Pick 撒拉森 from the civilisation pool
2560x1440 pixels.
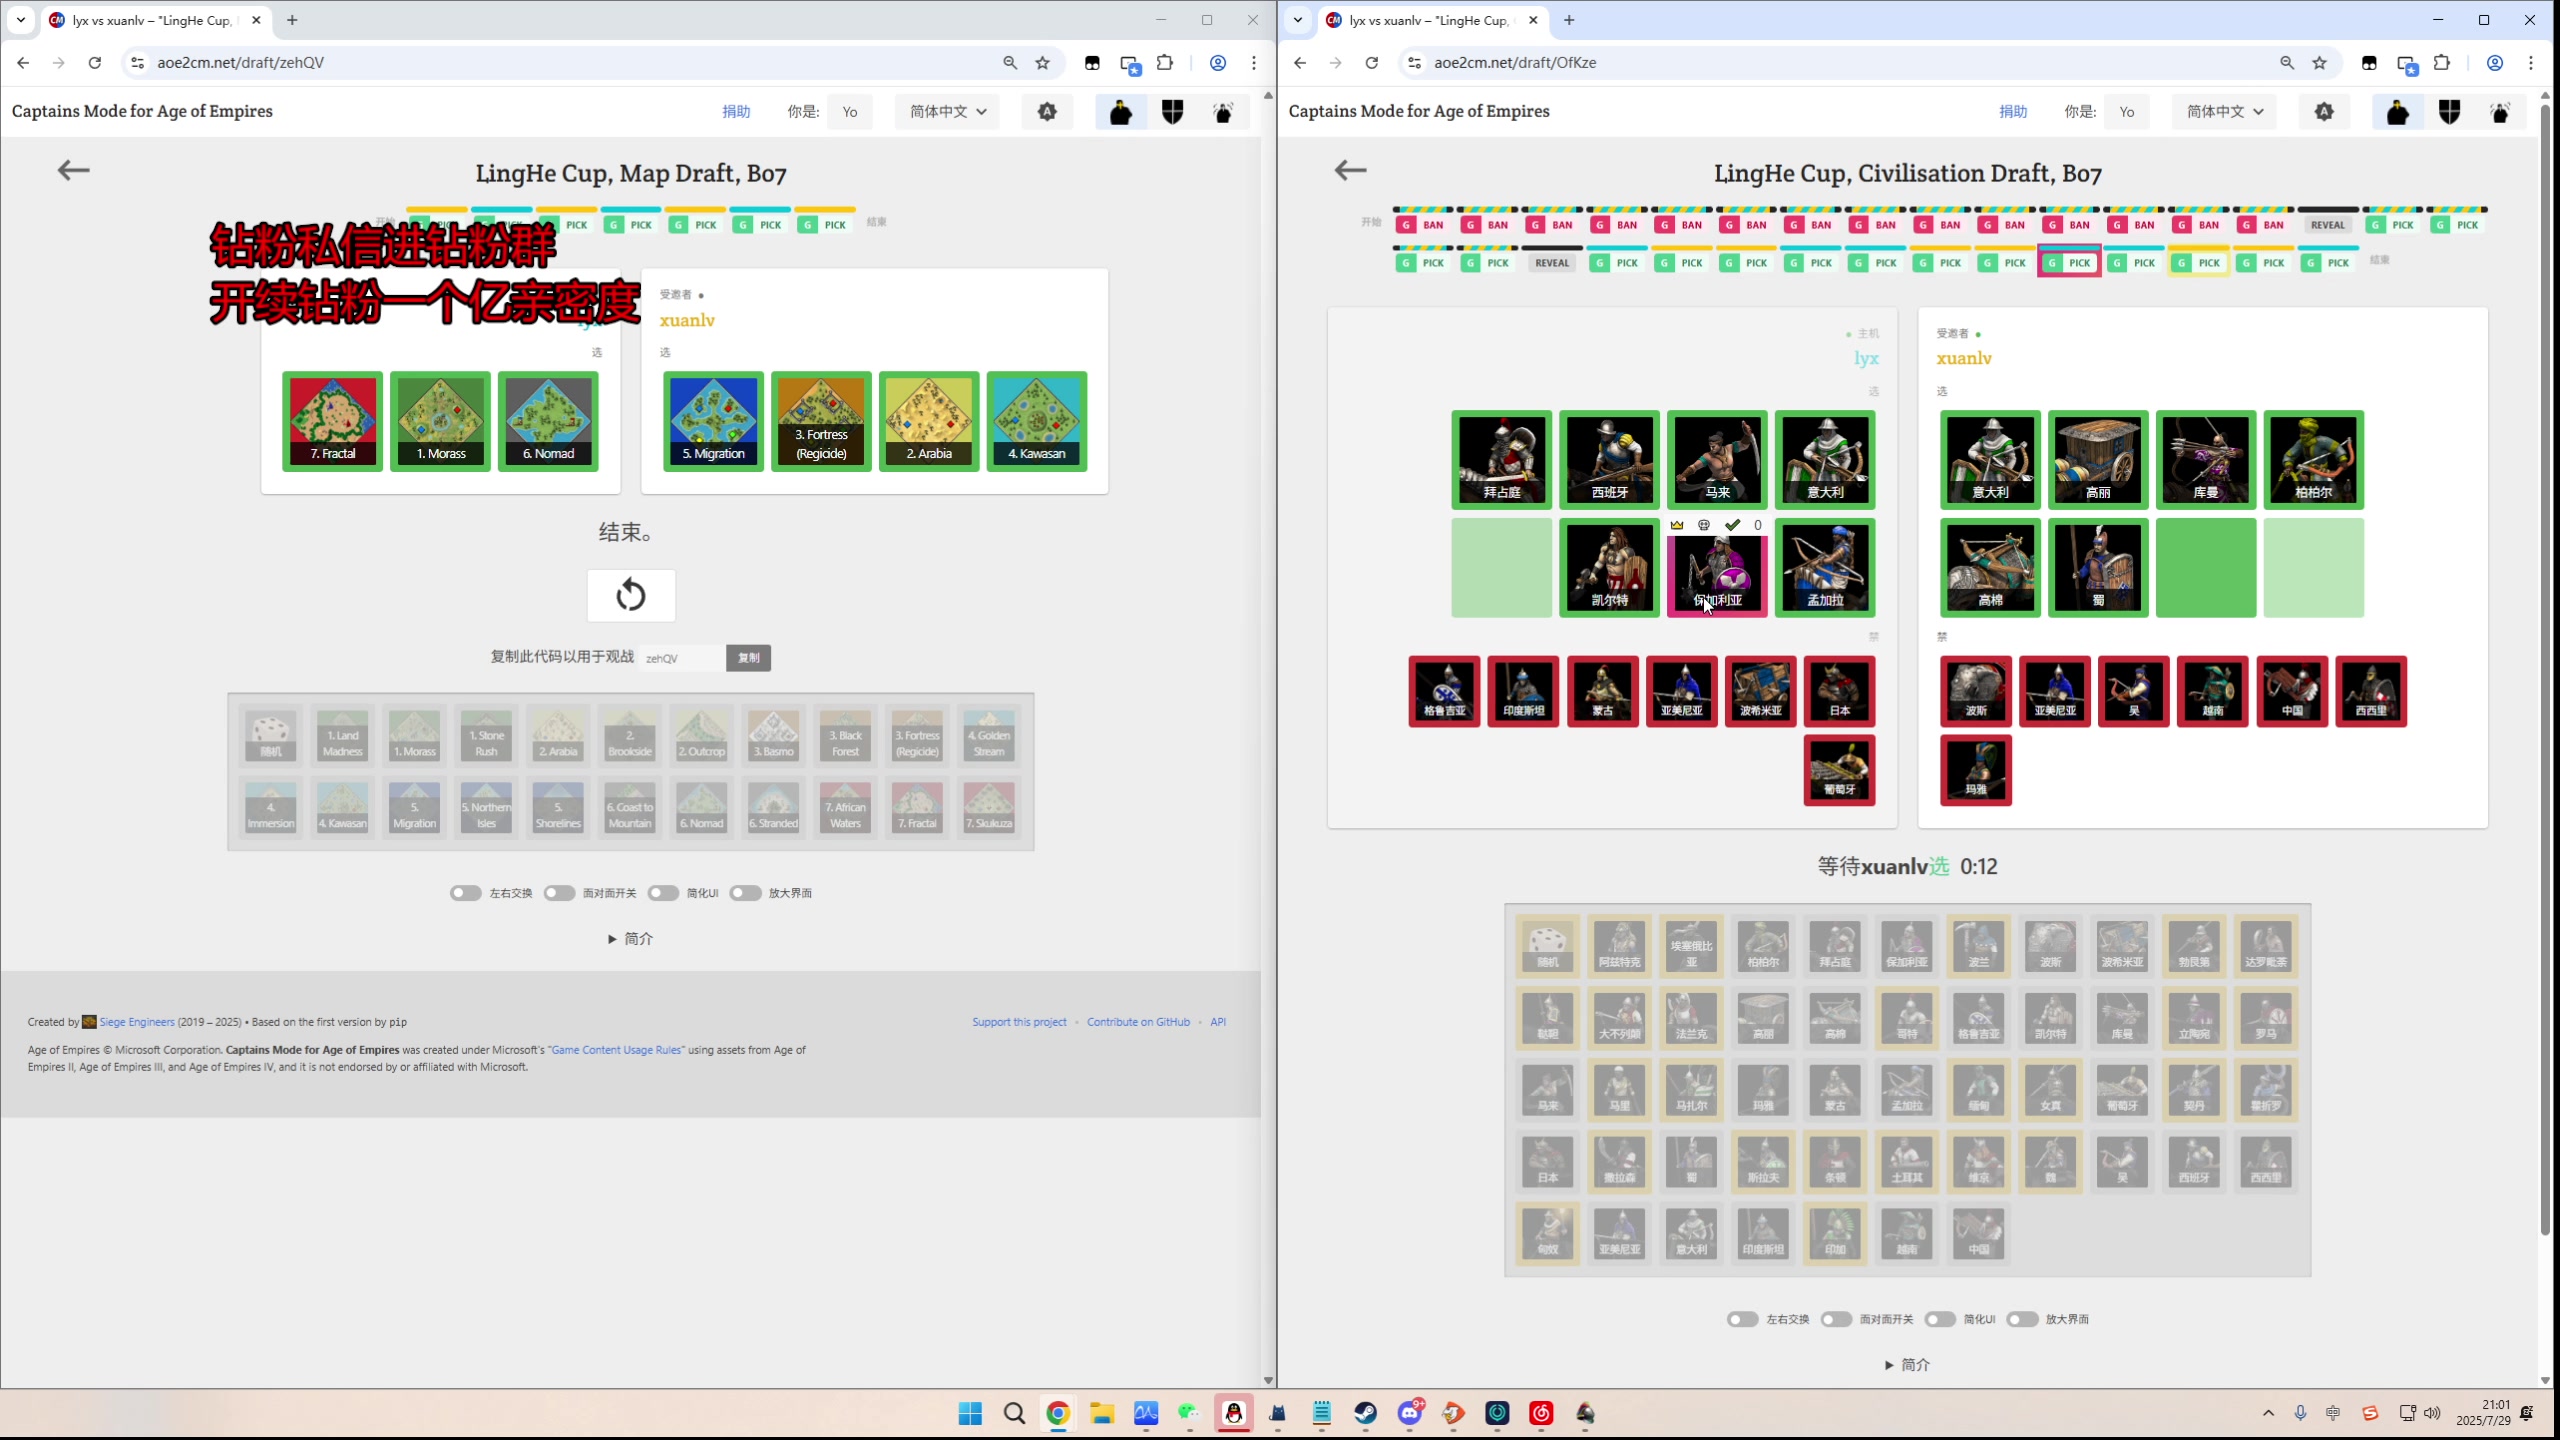tap(1619, 1162)
